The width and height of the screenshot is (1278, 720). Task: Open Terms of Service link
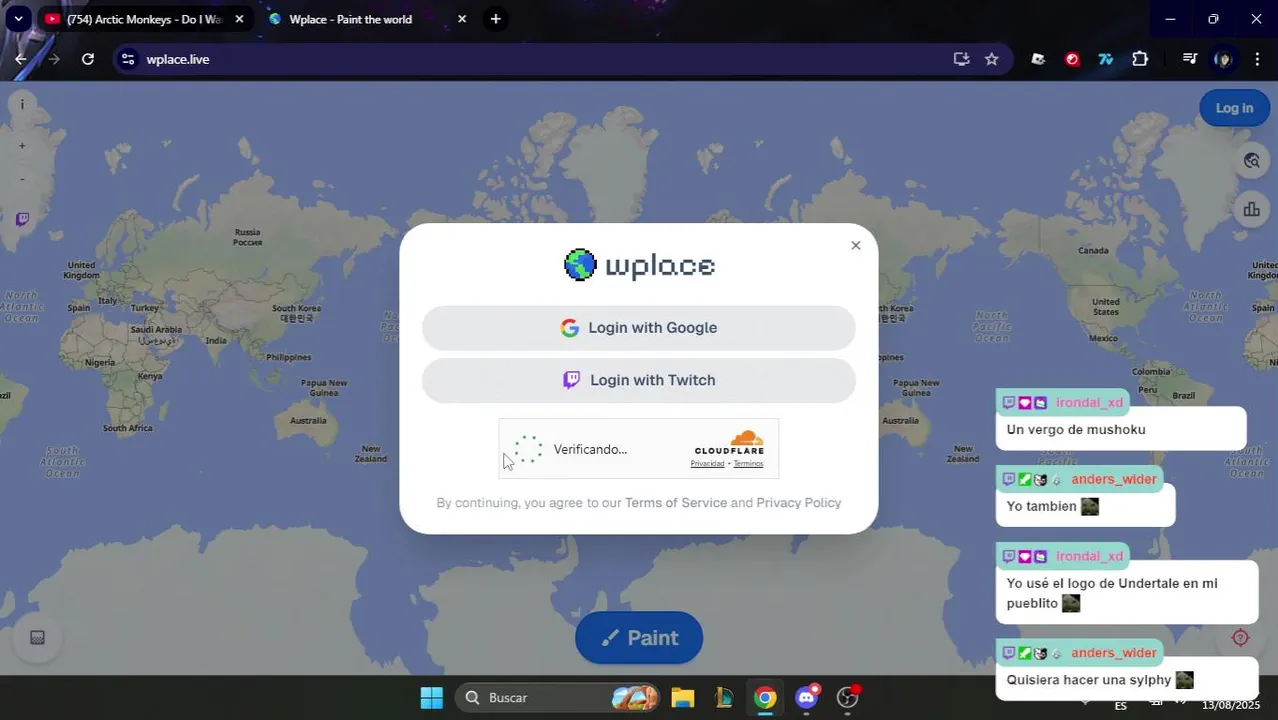click(676, 503)
